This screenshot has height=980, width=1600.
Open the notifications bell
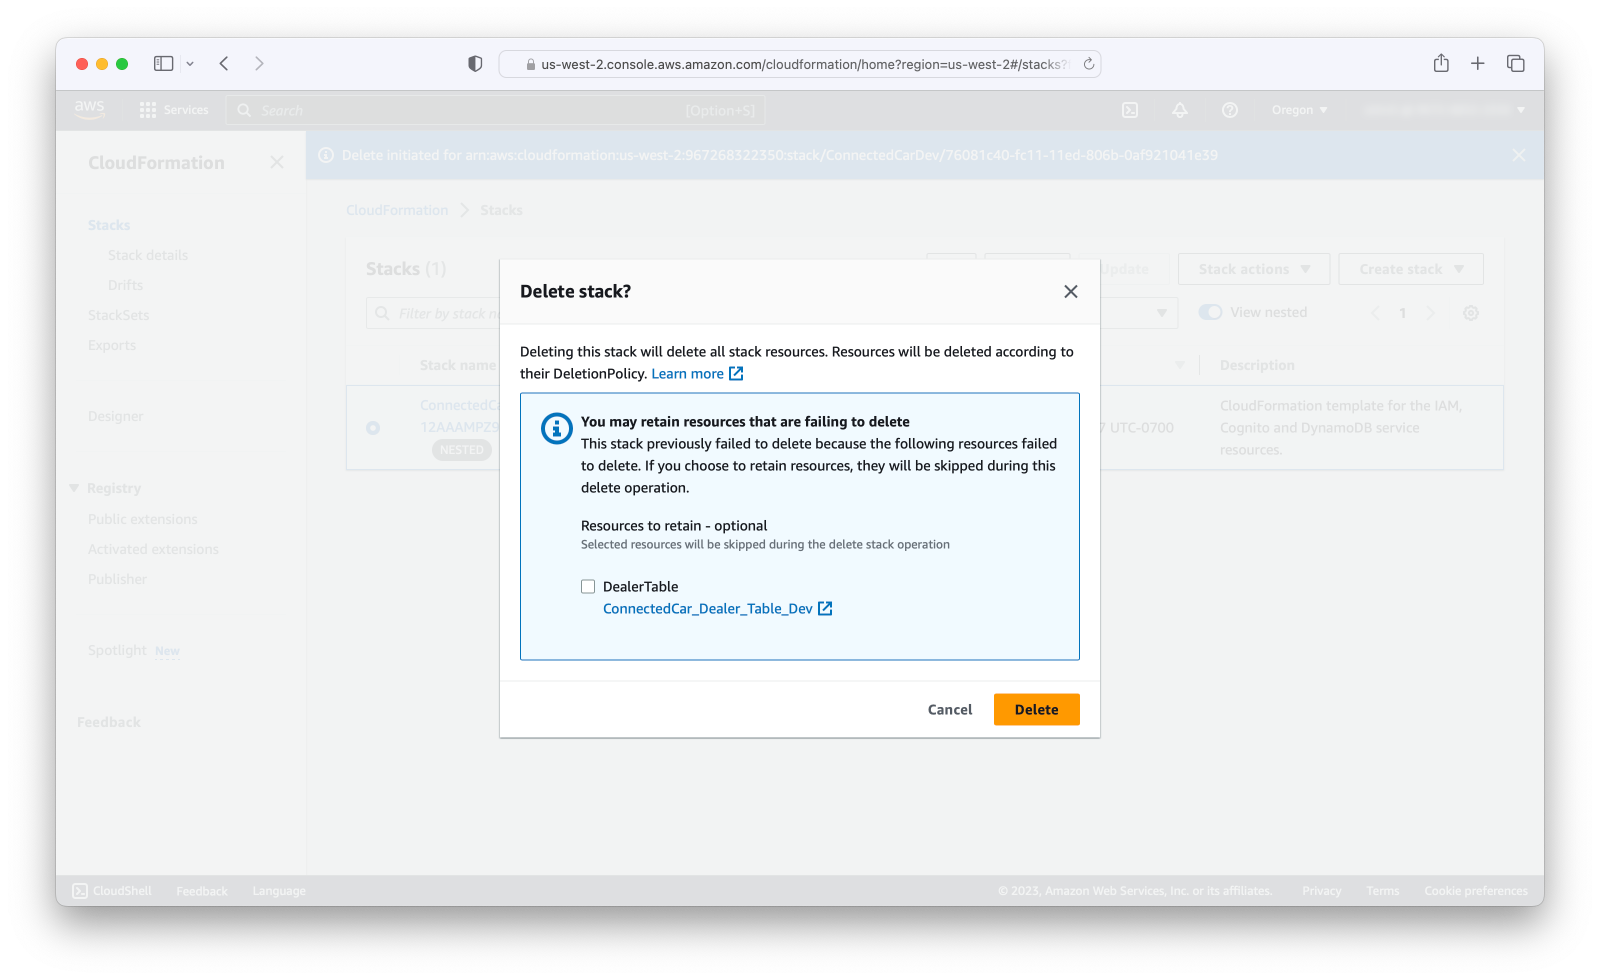[x=1180, y=110]
